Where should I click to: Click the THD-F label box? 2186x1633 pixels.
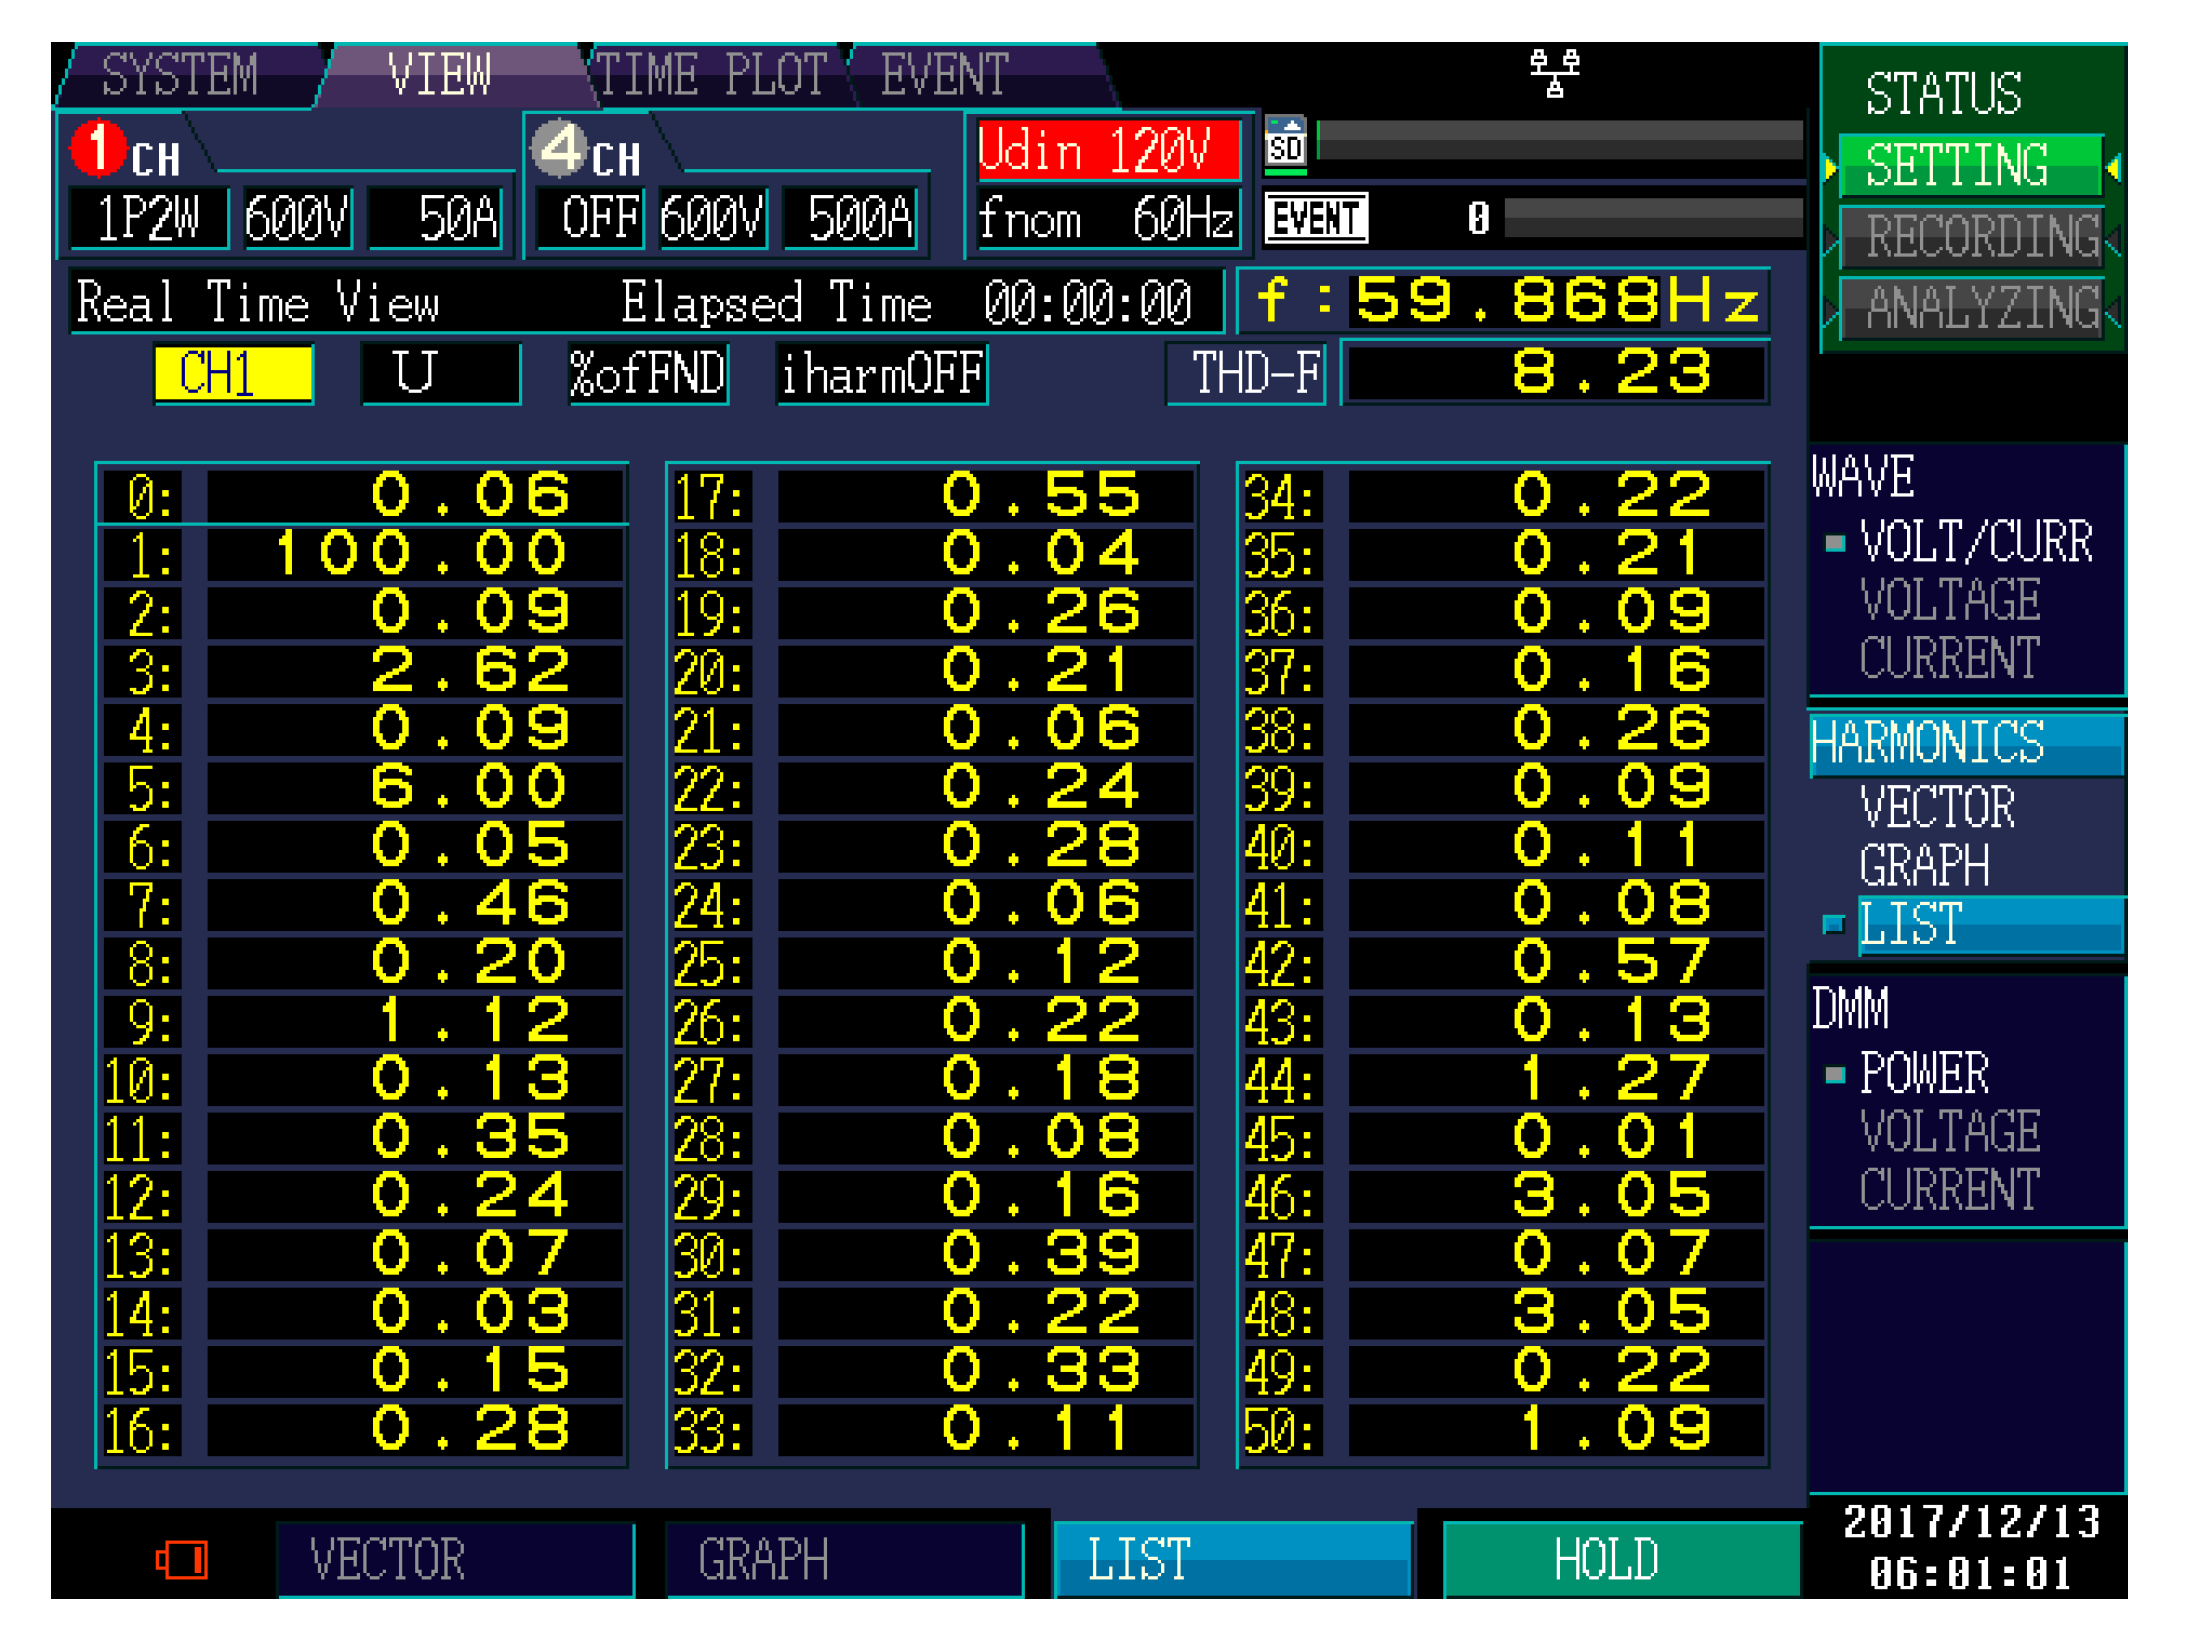point(1246,373)
